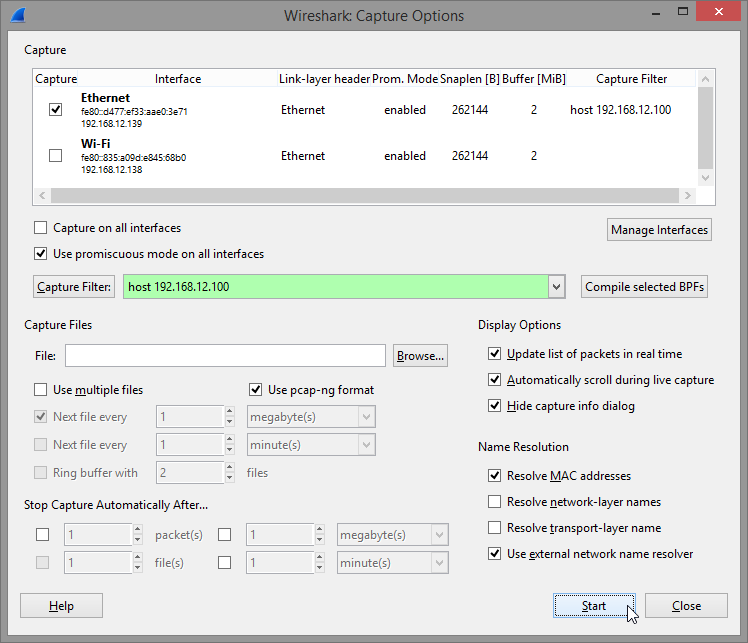Enable Resolve transport-layer name
This screenshot has height=643, width=748.
coord(494,528)
